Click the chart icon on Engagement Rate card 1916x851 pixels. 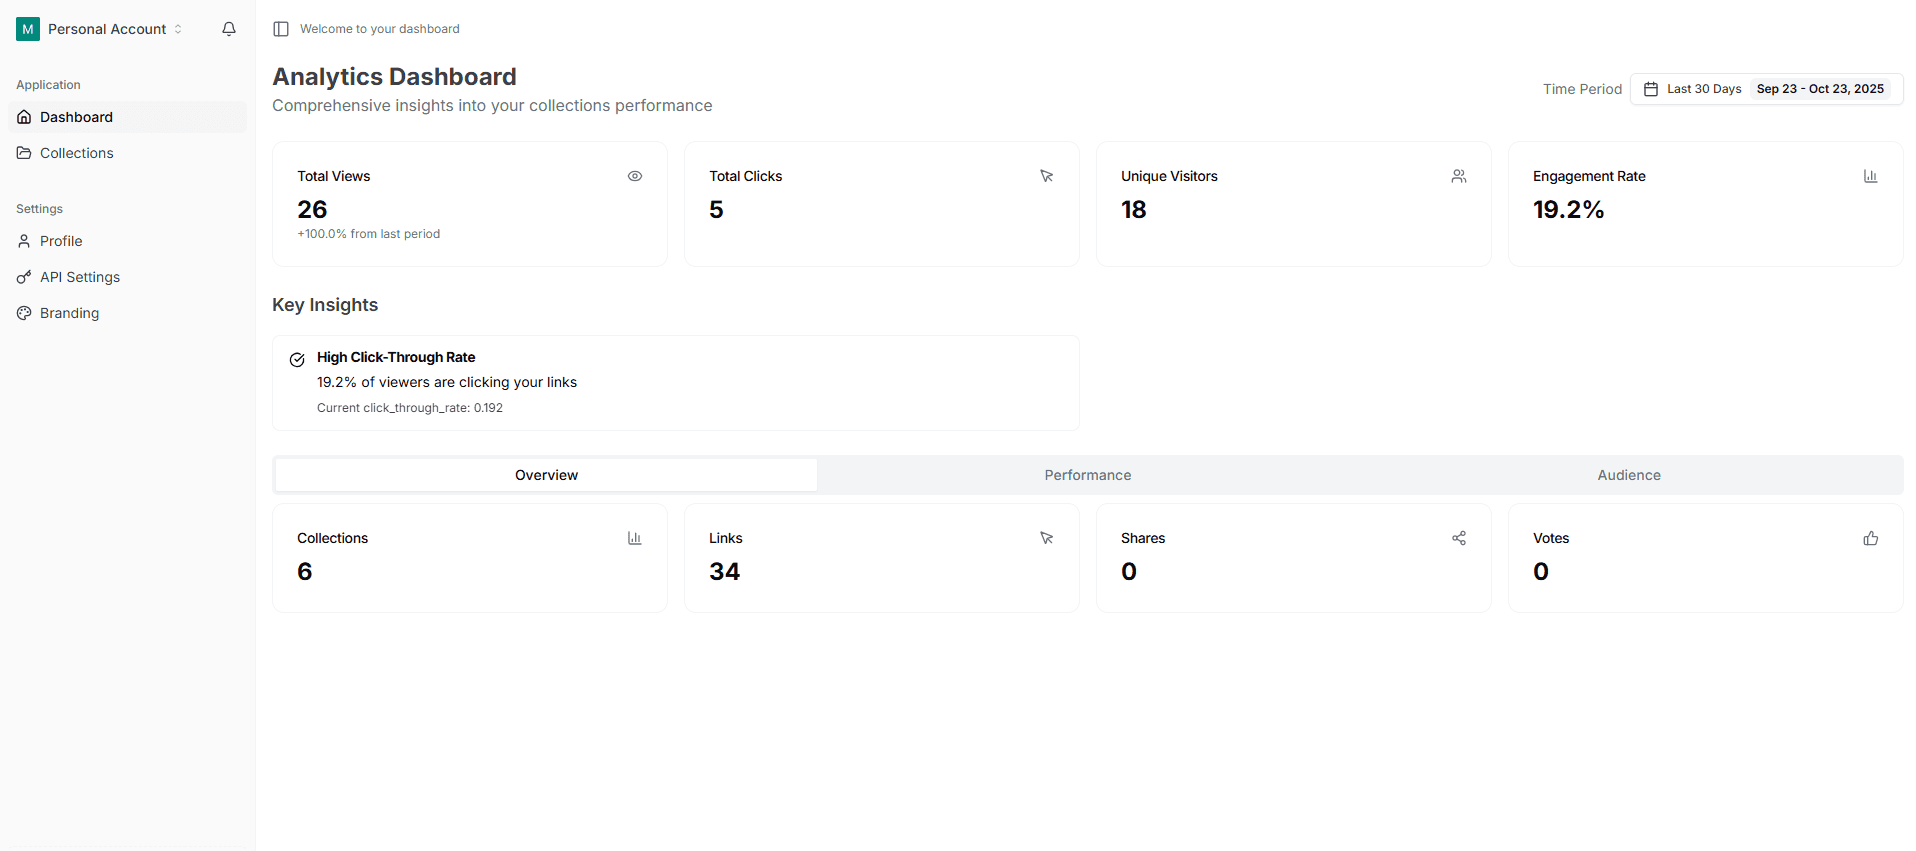point(1871,176)
